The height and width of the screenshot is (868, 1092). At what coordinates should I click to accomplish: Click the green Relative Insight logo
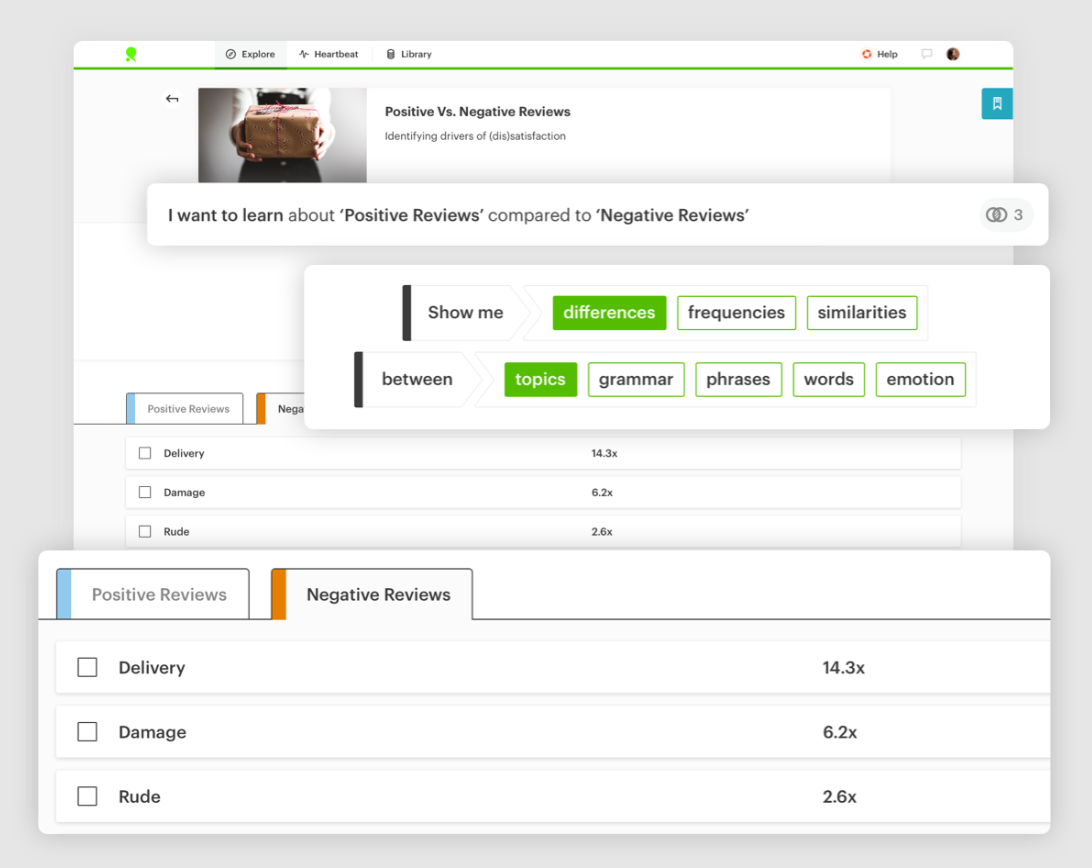131,54
